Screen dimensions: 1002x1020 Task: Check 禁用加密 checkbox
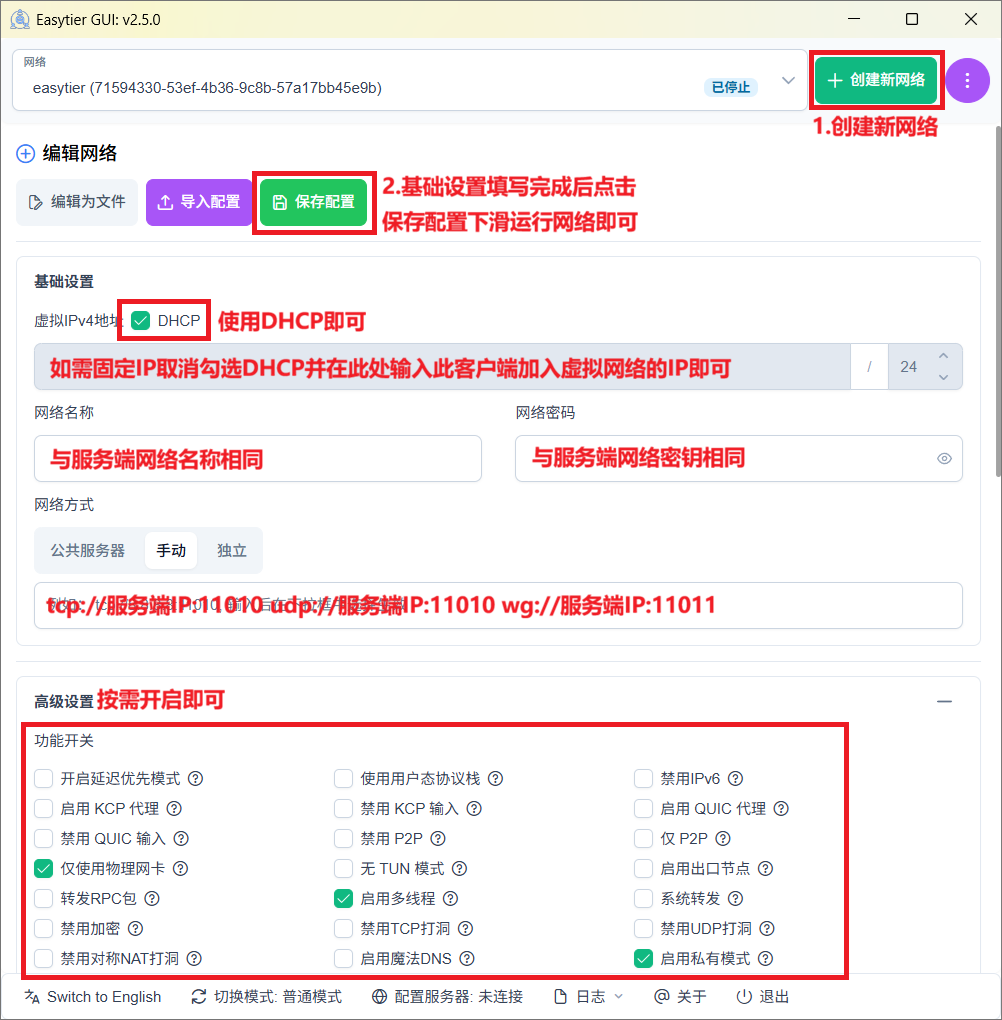(x=44, y=928)
